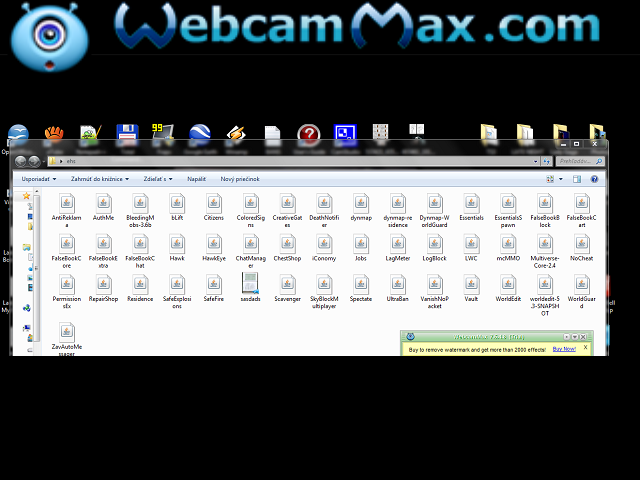Screen dimensions: 640x480
Task: Select the PermissionsEx file
Action: [67, 291]
